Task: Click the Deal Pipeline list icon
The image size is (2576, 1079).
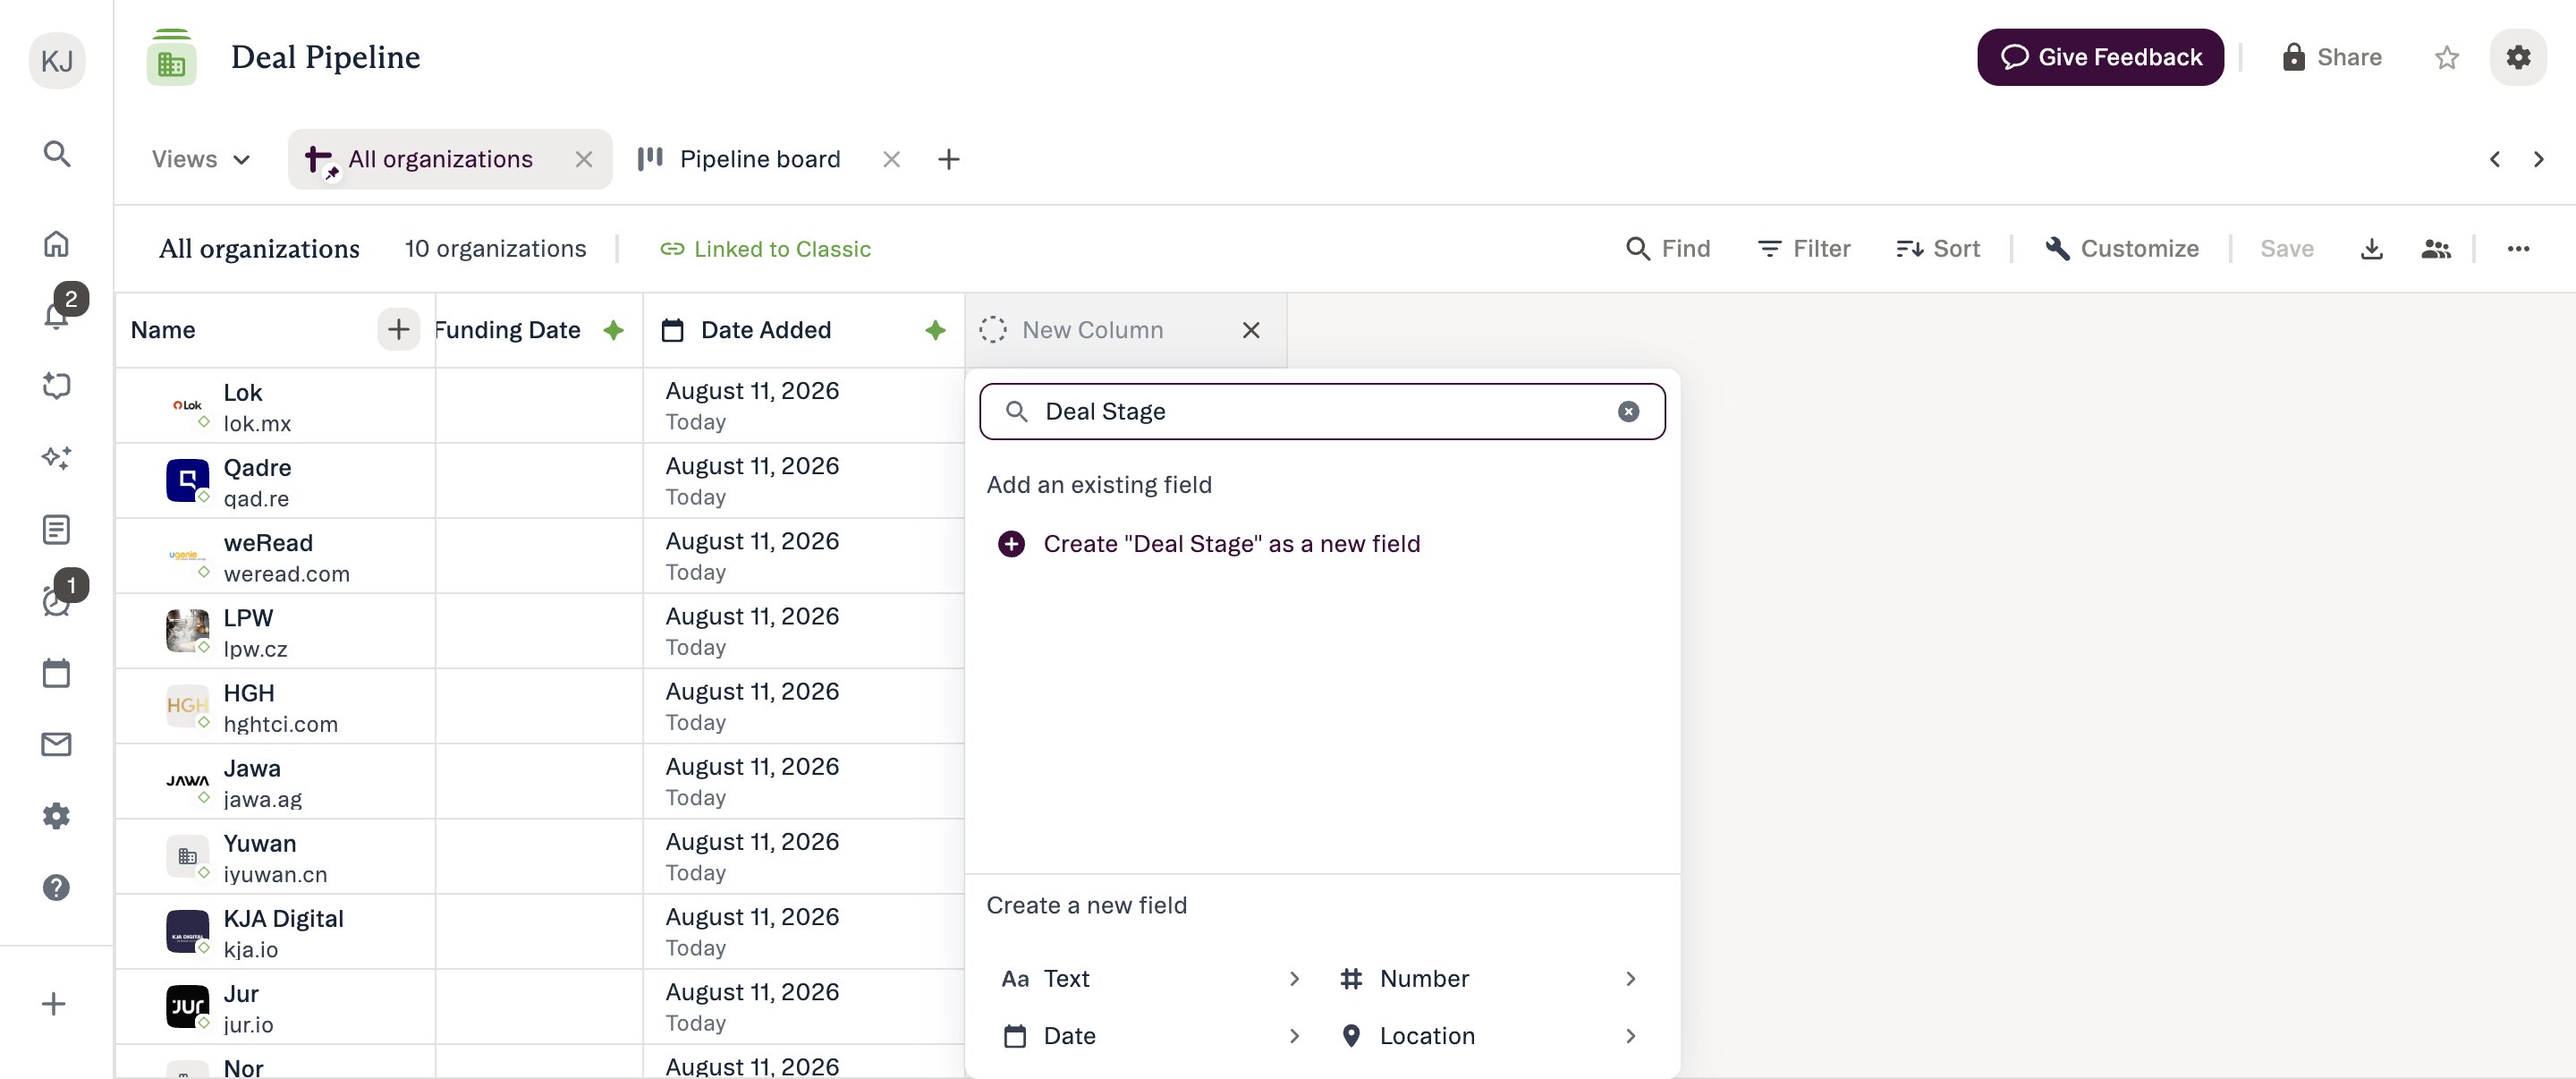Action: pyautogui.click(x=172, y=58)
